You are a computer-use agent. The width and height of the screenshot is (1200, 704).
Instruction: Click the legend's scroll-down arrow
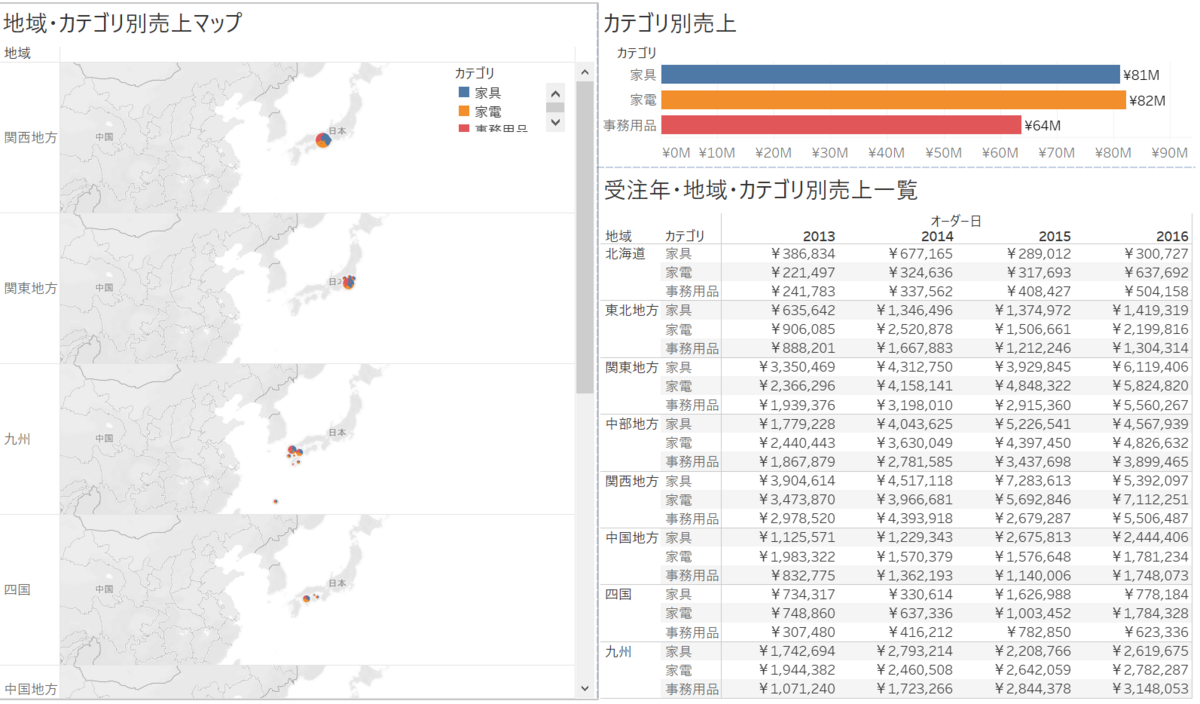(x=555, y=121)
